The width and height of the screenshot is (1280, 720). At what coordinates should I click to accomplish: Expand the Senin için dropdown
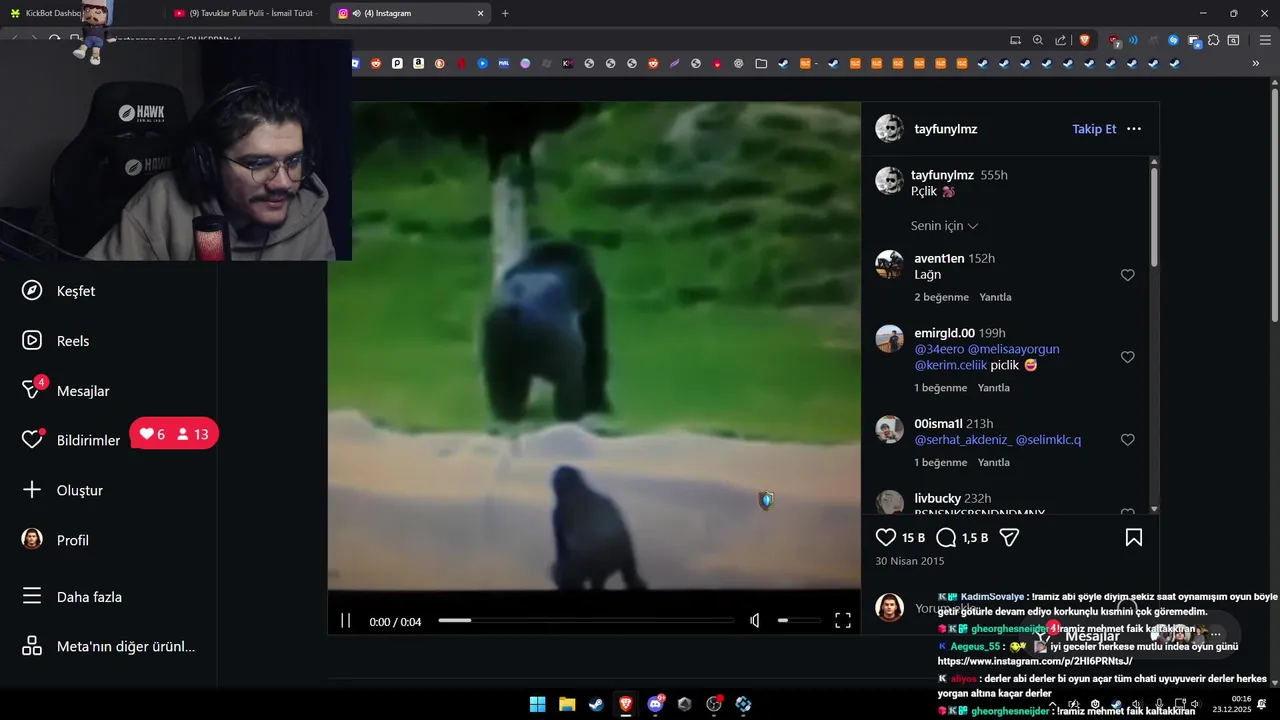click(944, 226)
